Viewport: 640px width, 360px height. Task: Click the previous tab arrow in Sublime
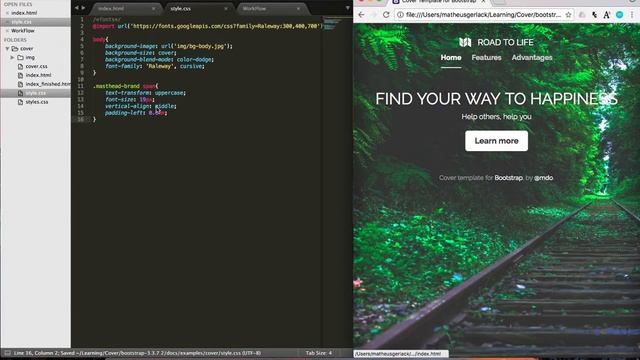tap(76, 8)
